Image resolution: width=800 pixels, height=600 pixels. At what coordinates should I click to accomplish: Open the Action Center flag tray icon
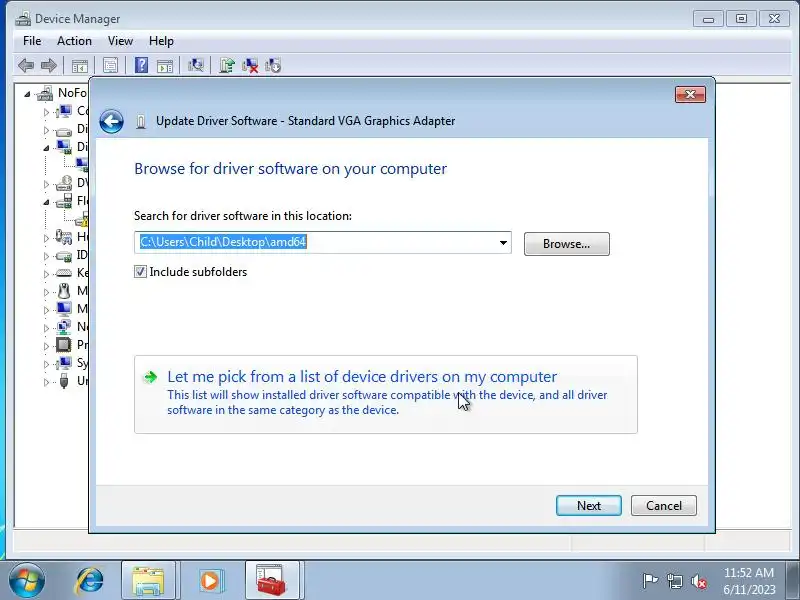pos(650,581)
